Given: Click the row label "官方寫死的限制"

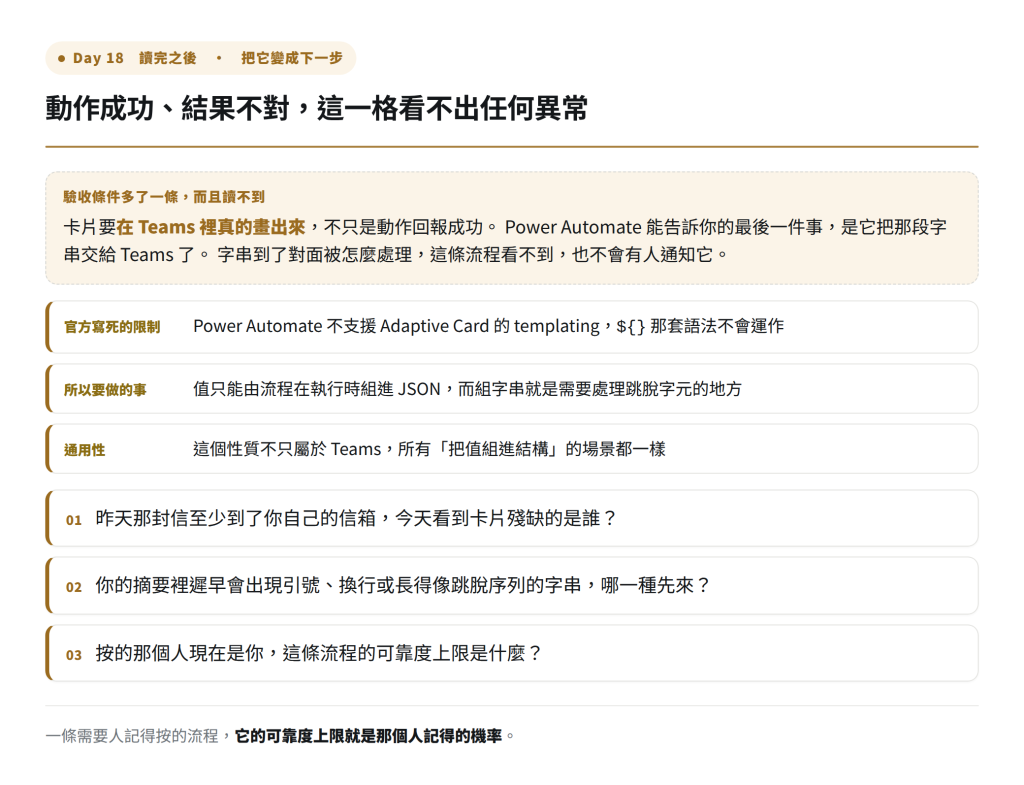Looking at the screenshot, I should (112, 327).
